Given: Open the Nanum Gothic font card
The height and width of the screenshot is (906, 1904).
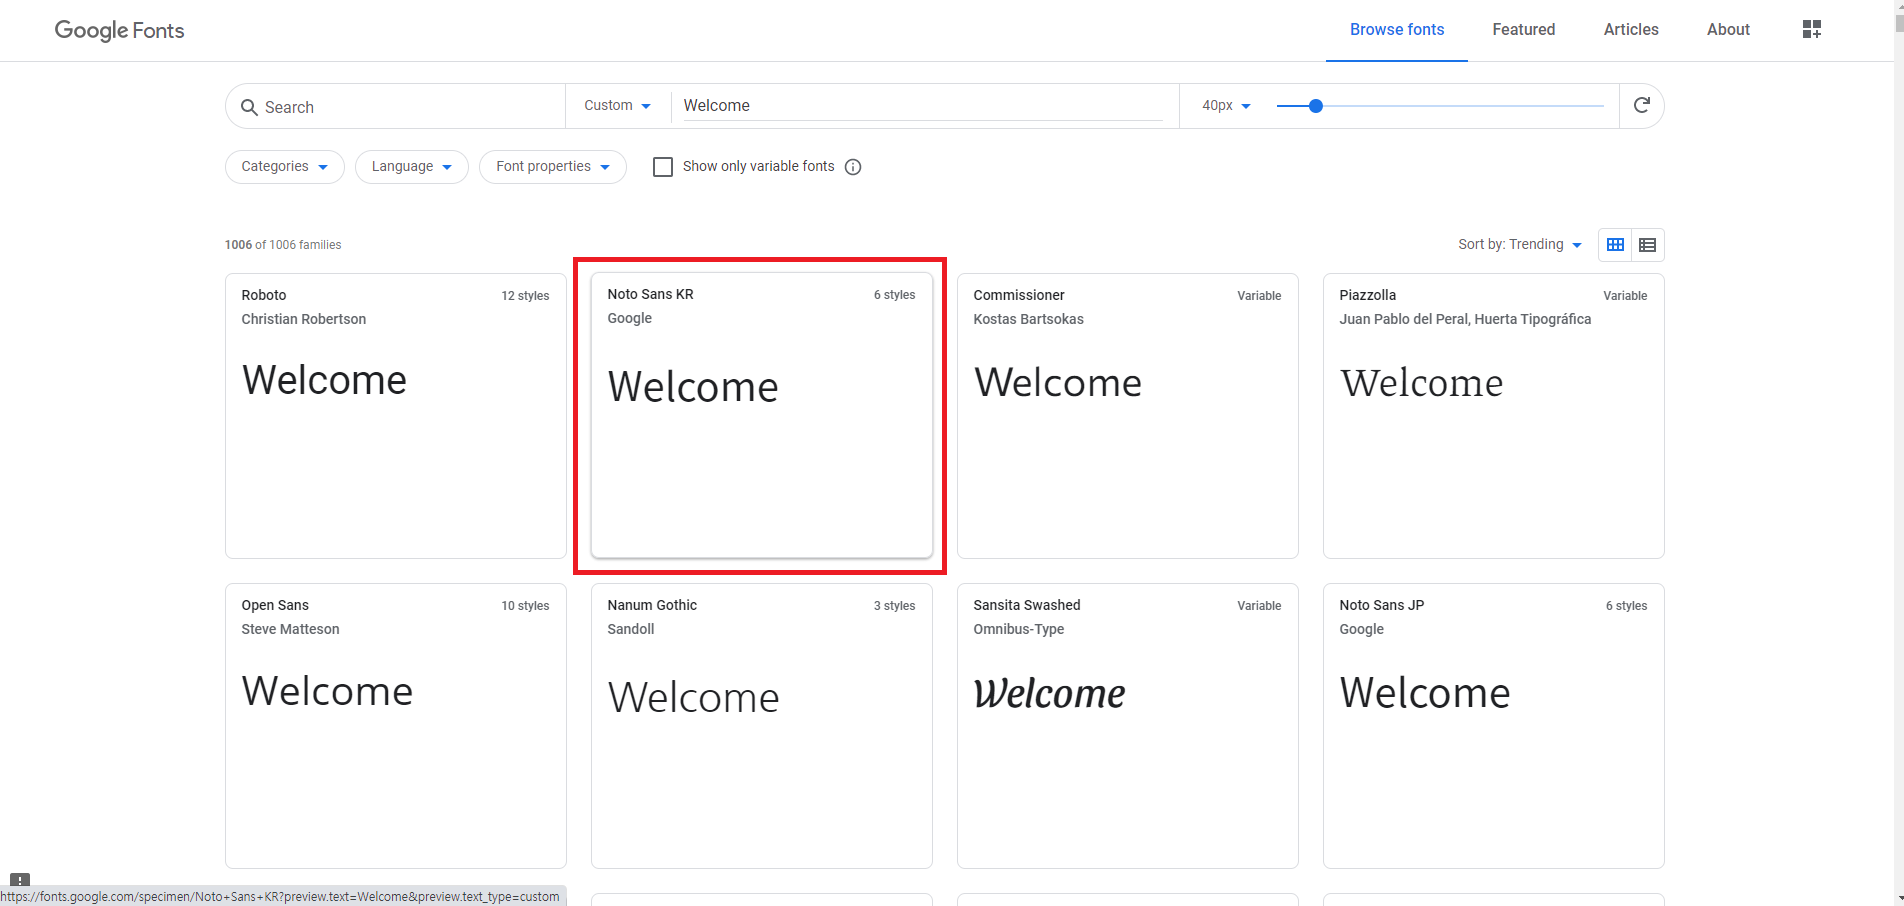Looking at the screenshot, I should pyautogui.click(x=762, y=726).
